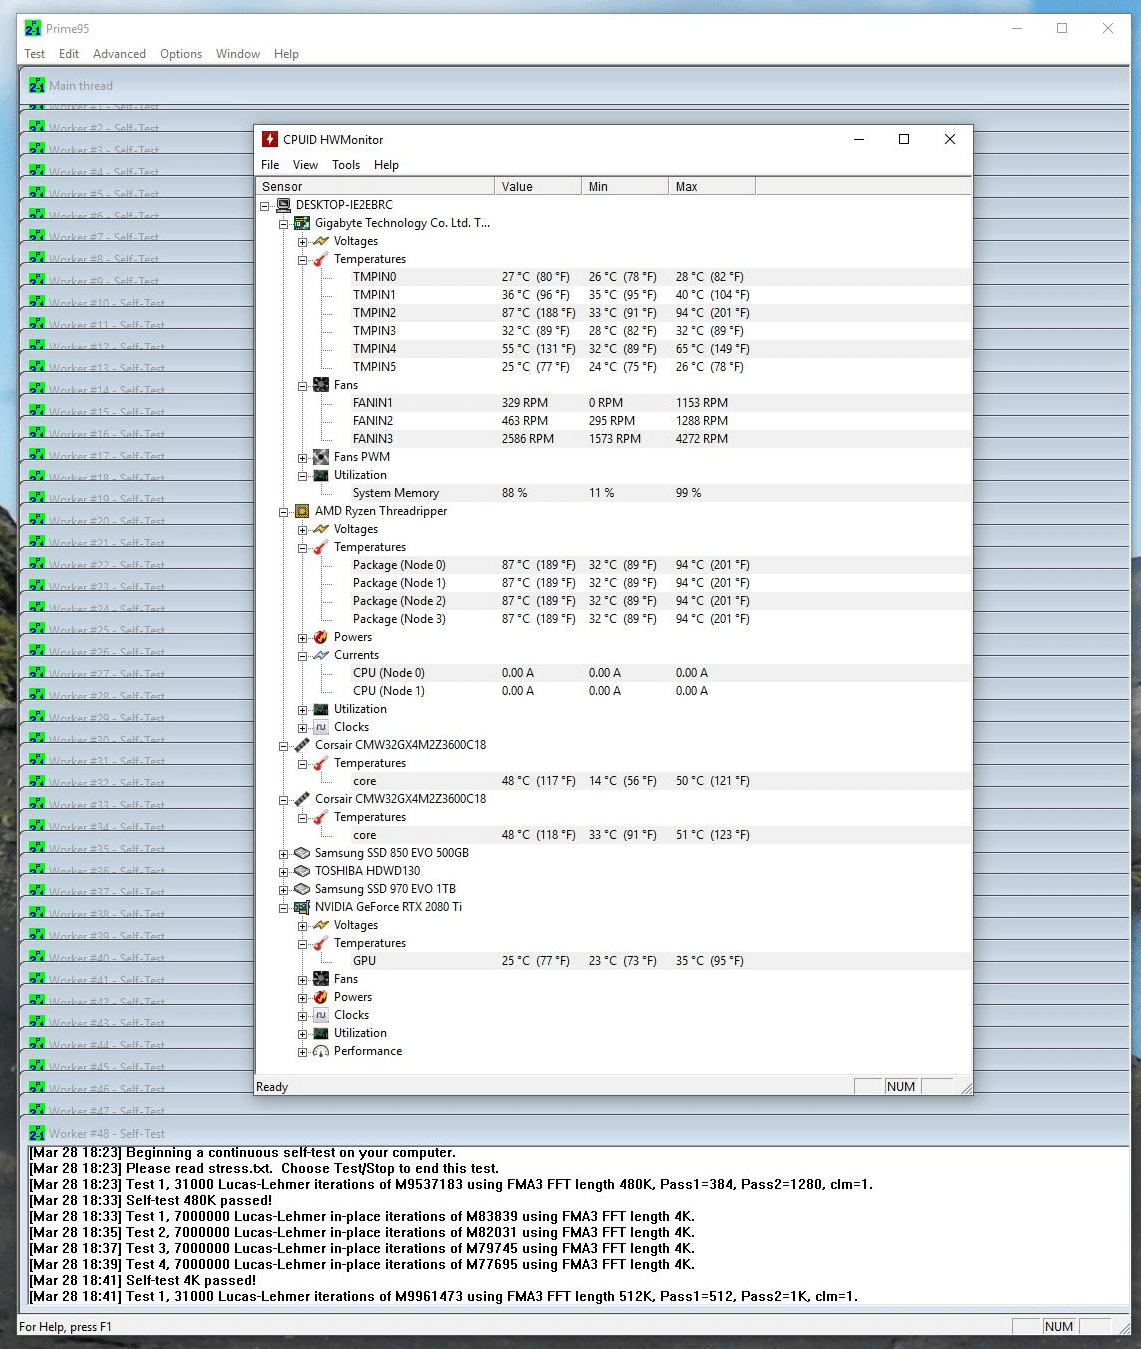Collapse the NVIDIA GeForce RTX 2080 Ti node
This screenshot has height=1349, width=1141.
click(284, 908)
